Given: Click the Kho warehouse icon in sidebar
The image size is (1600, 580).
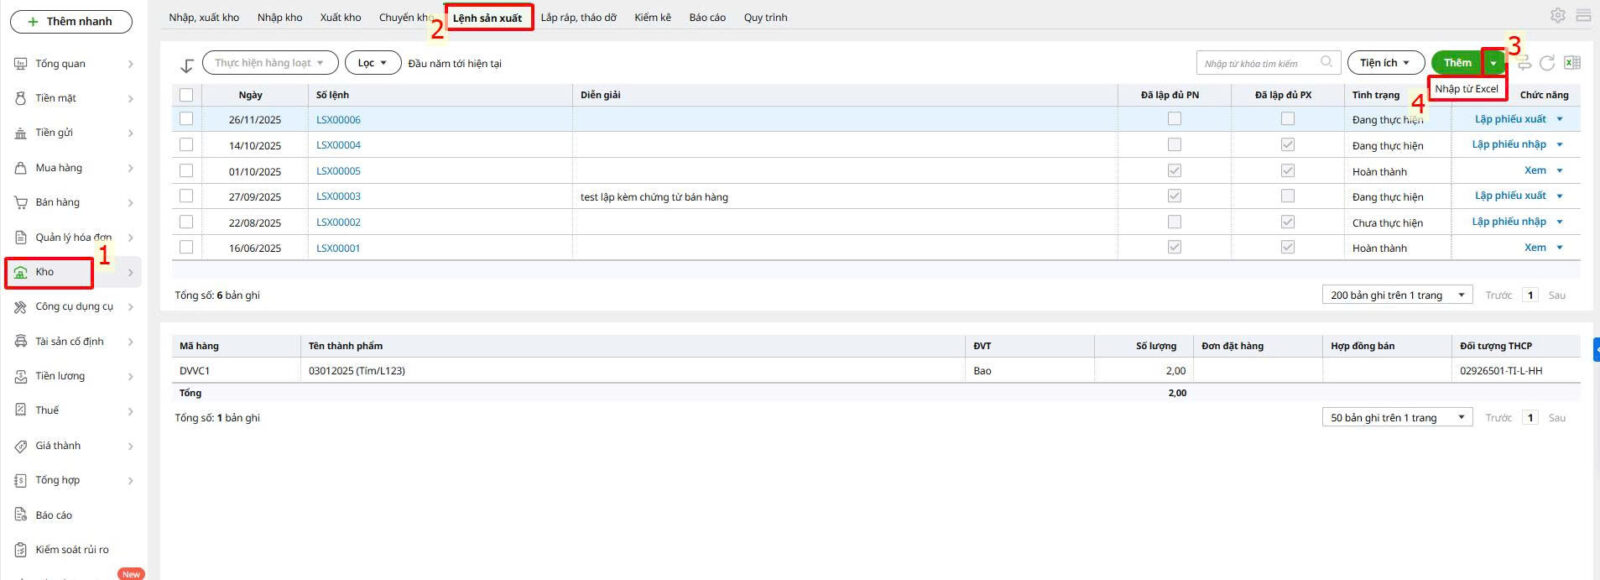Looking at the screenshot, I should click(20, 272).
